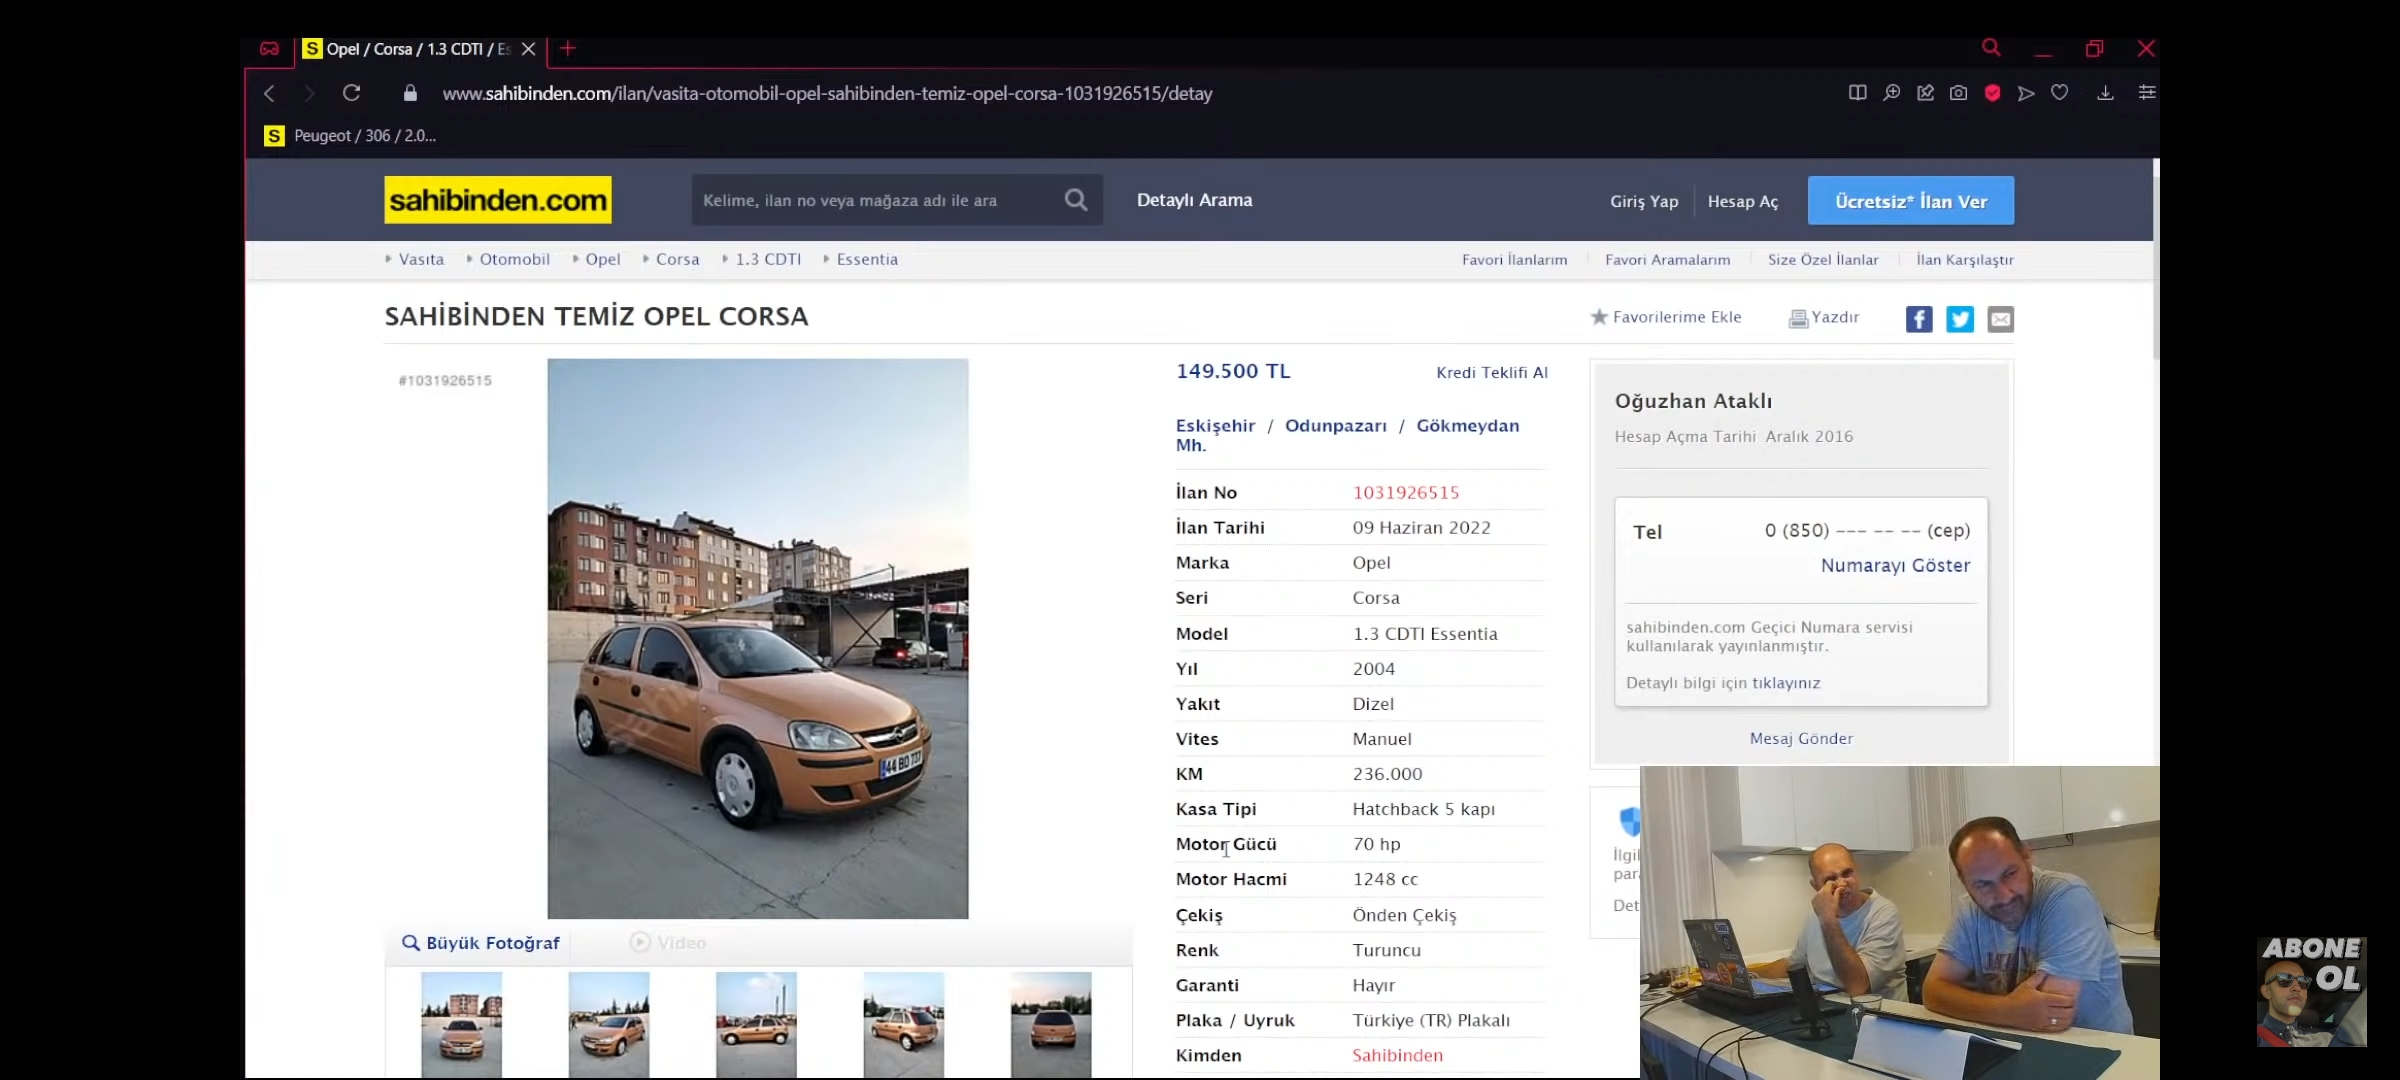Click the address bar URL
2400x1080 pixels.
(x=827, y=93)
